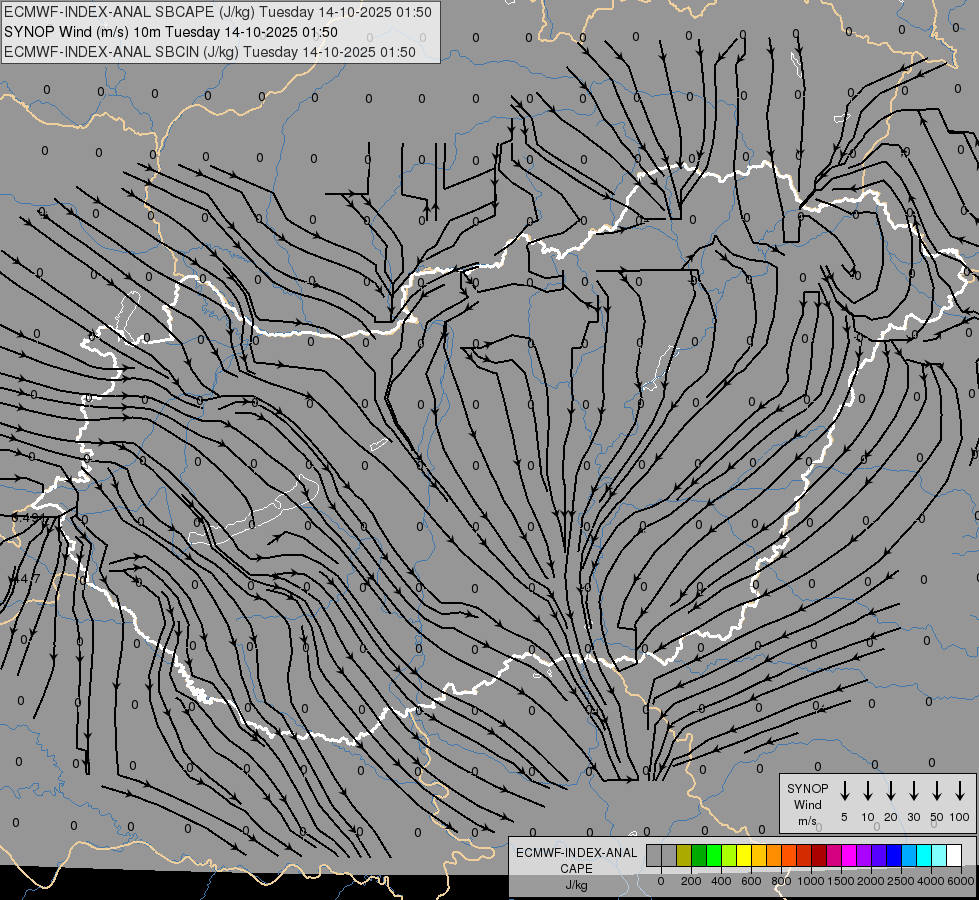Click the wind arrow above the 20 label
The image size is (979, 900).
890,791
